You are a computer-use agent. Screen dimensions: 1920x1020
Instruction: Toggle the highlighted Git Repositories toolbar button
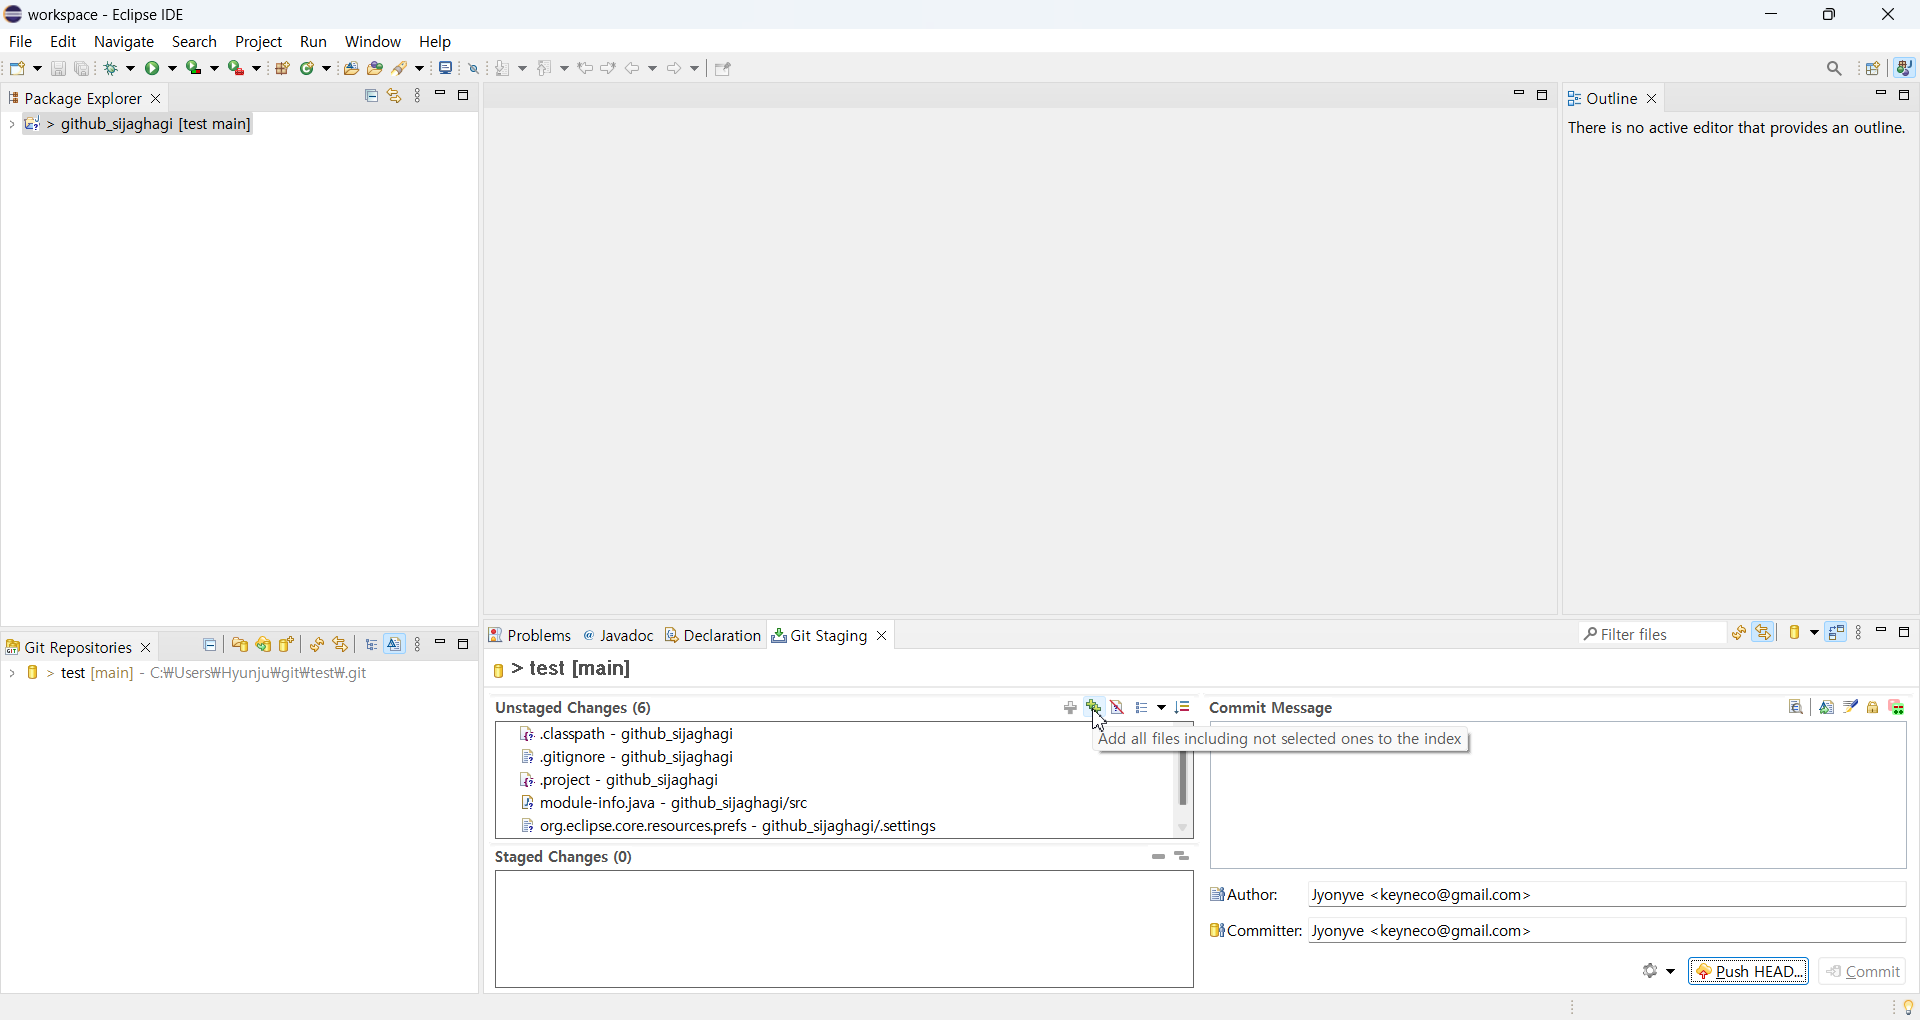[x=396, y=645]
